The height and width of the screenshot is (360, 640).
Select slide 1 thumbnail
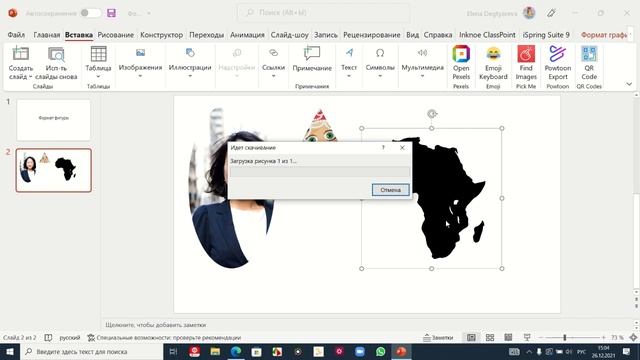[x=53, y=120]
